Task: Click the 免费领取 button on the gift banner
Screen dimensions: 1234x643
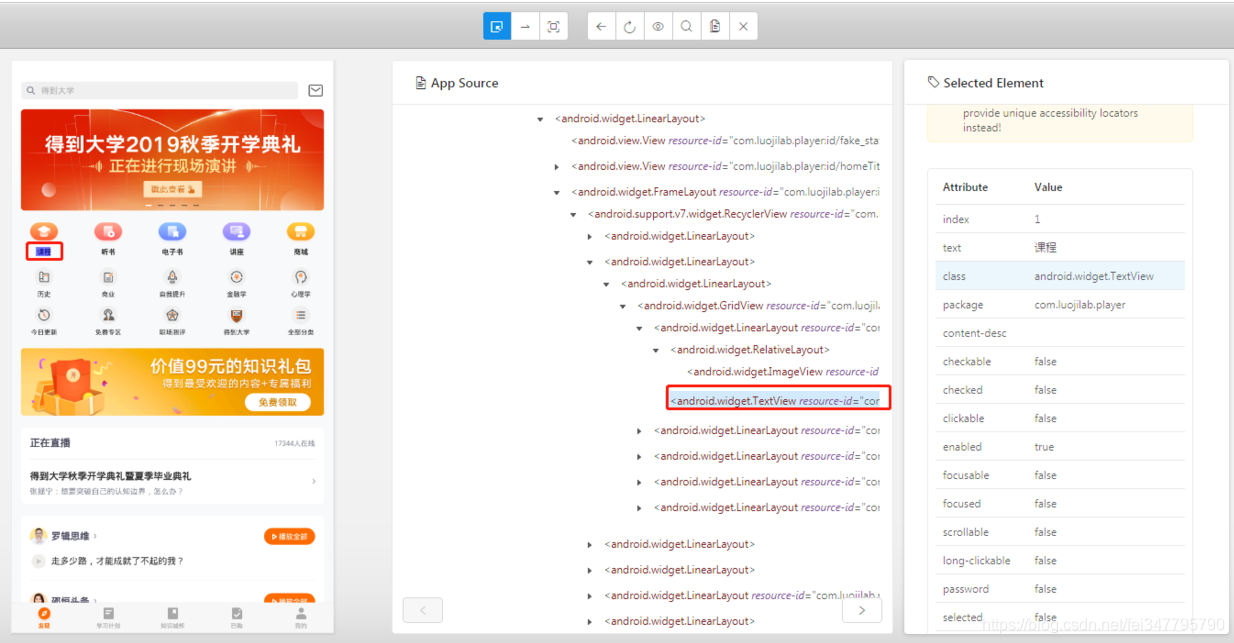Action: pos(277,402)
